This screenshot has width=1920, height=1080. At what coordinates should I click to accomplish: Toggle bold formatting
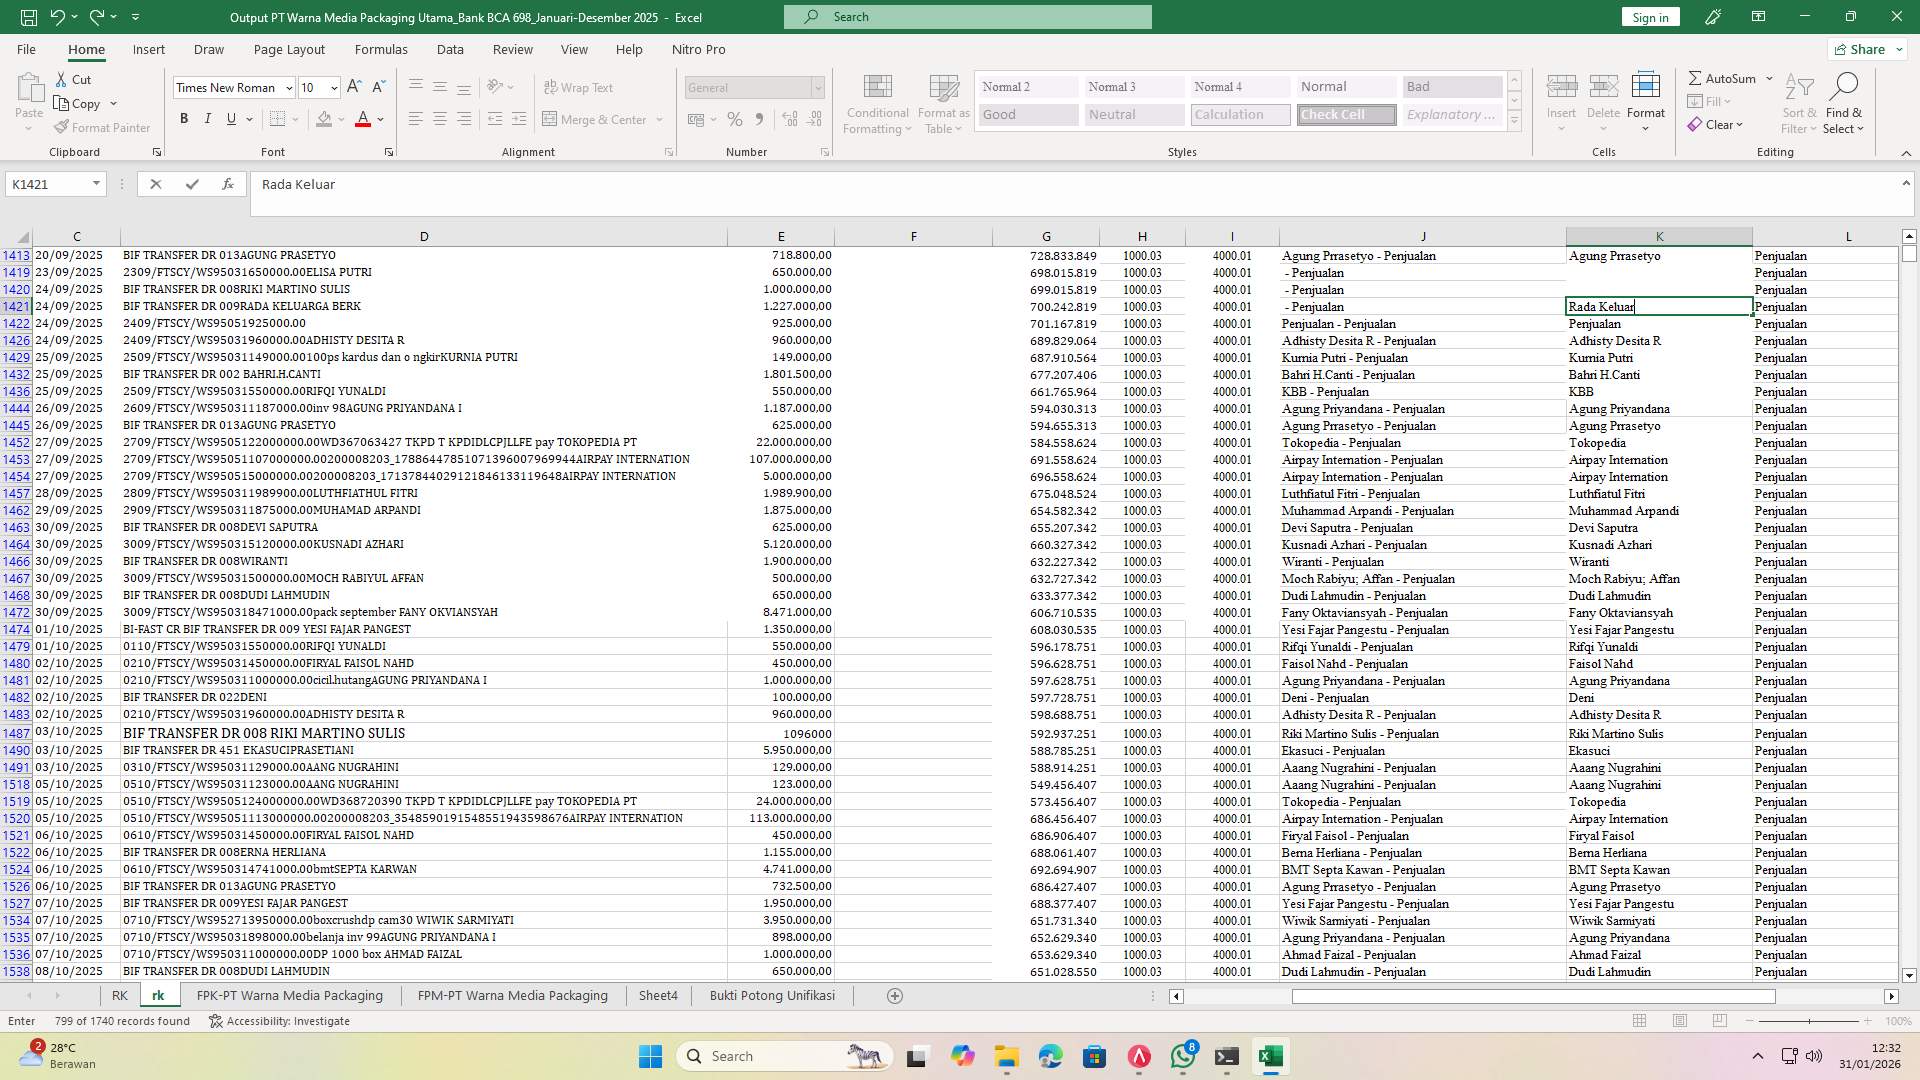coord(184,118)
